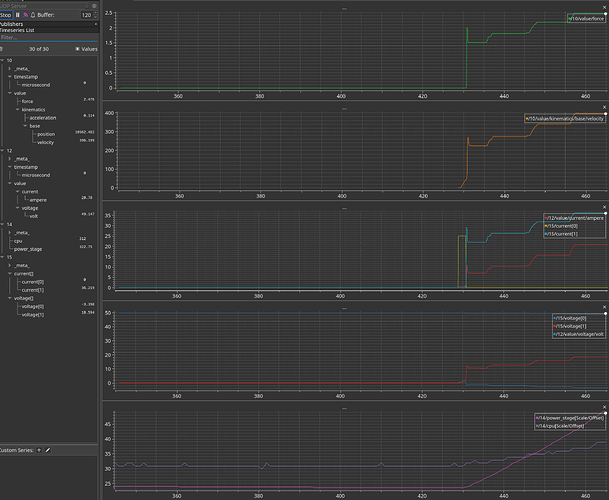Close the velocity plot with its X
The width and height of the screenshot is (609, 500).
pos(604,107)
